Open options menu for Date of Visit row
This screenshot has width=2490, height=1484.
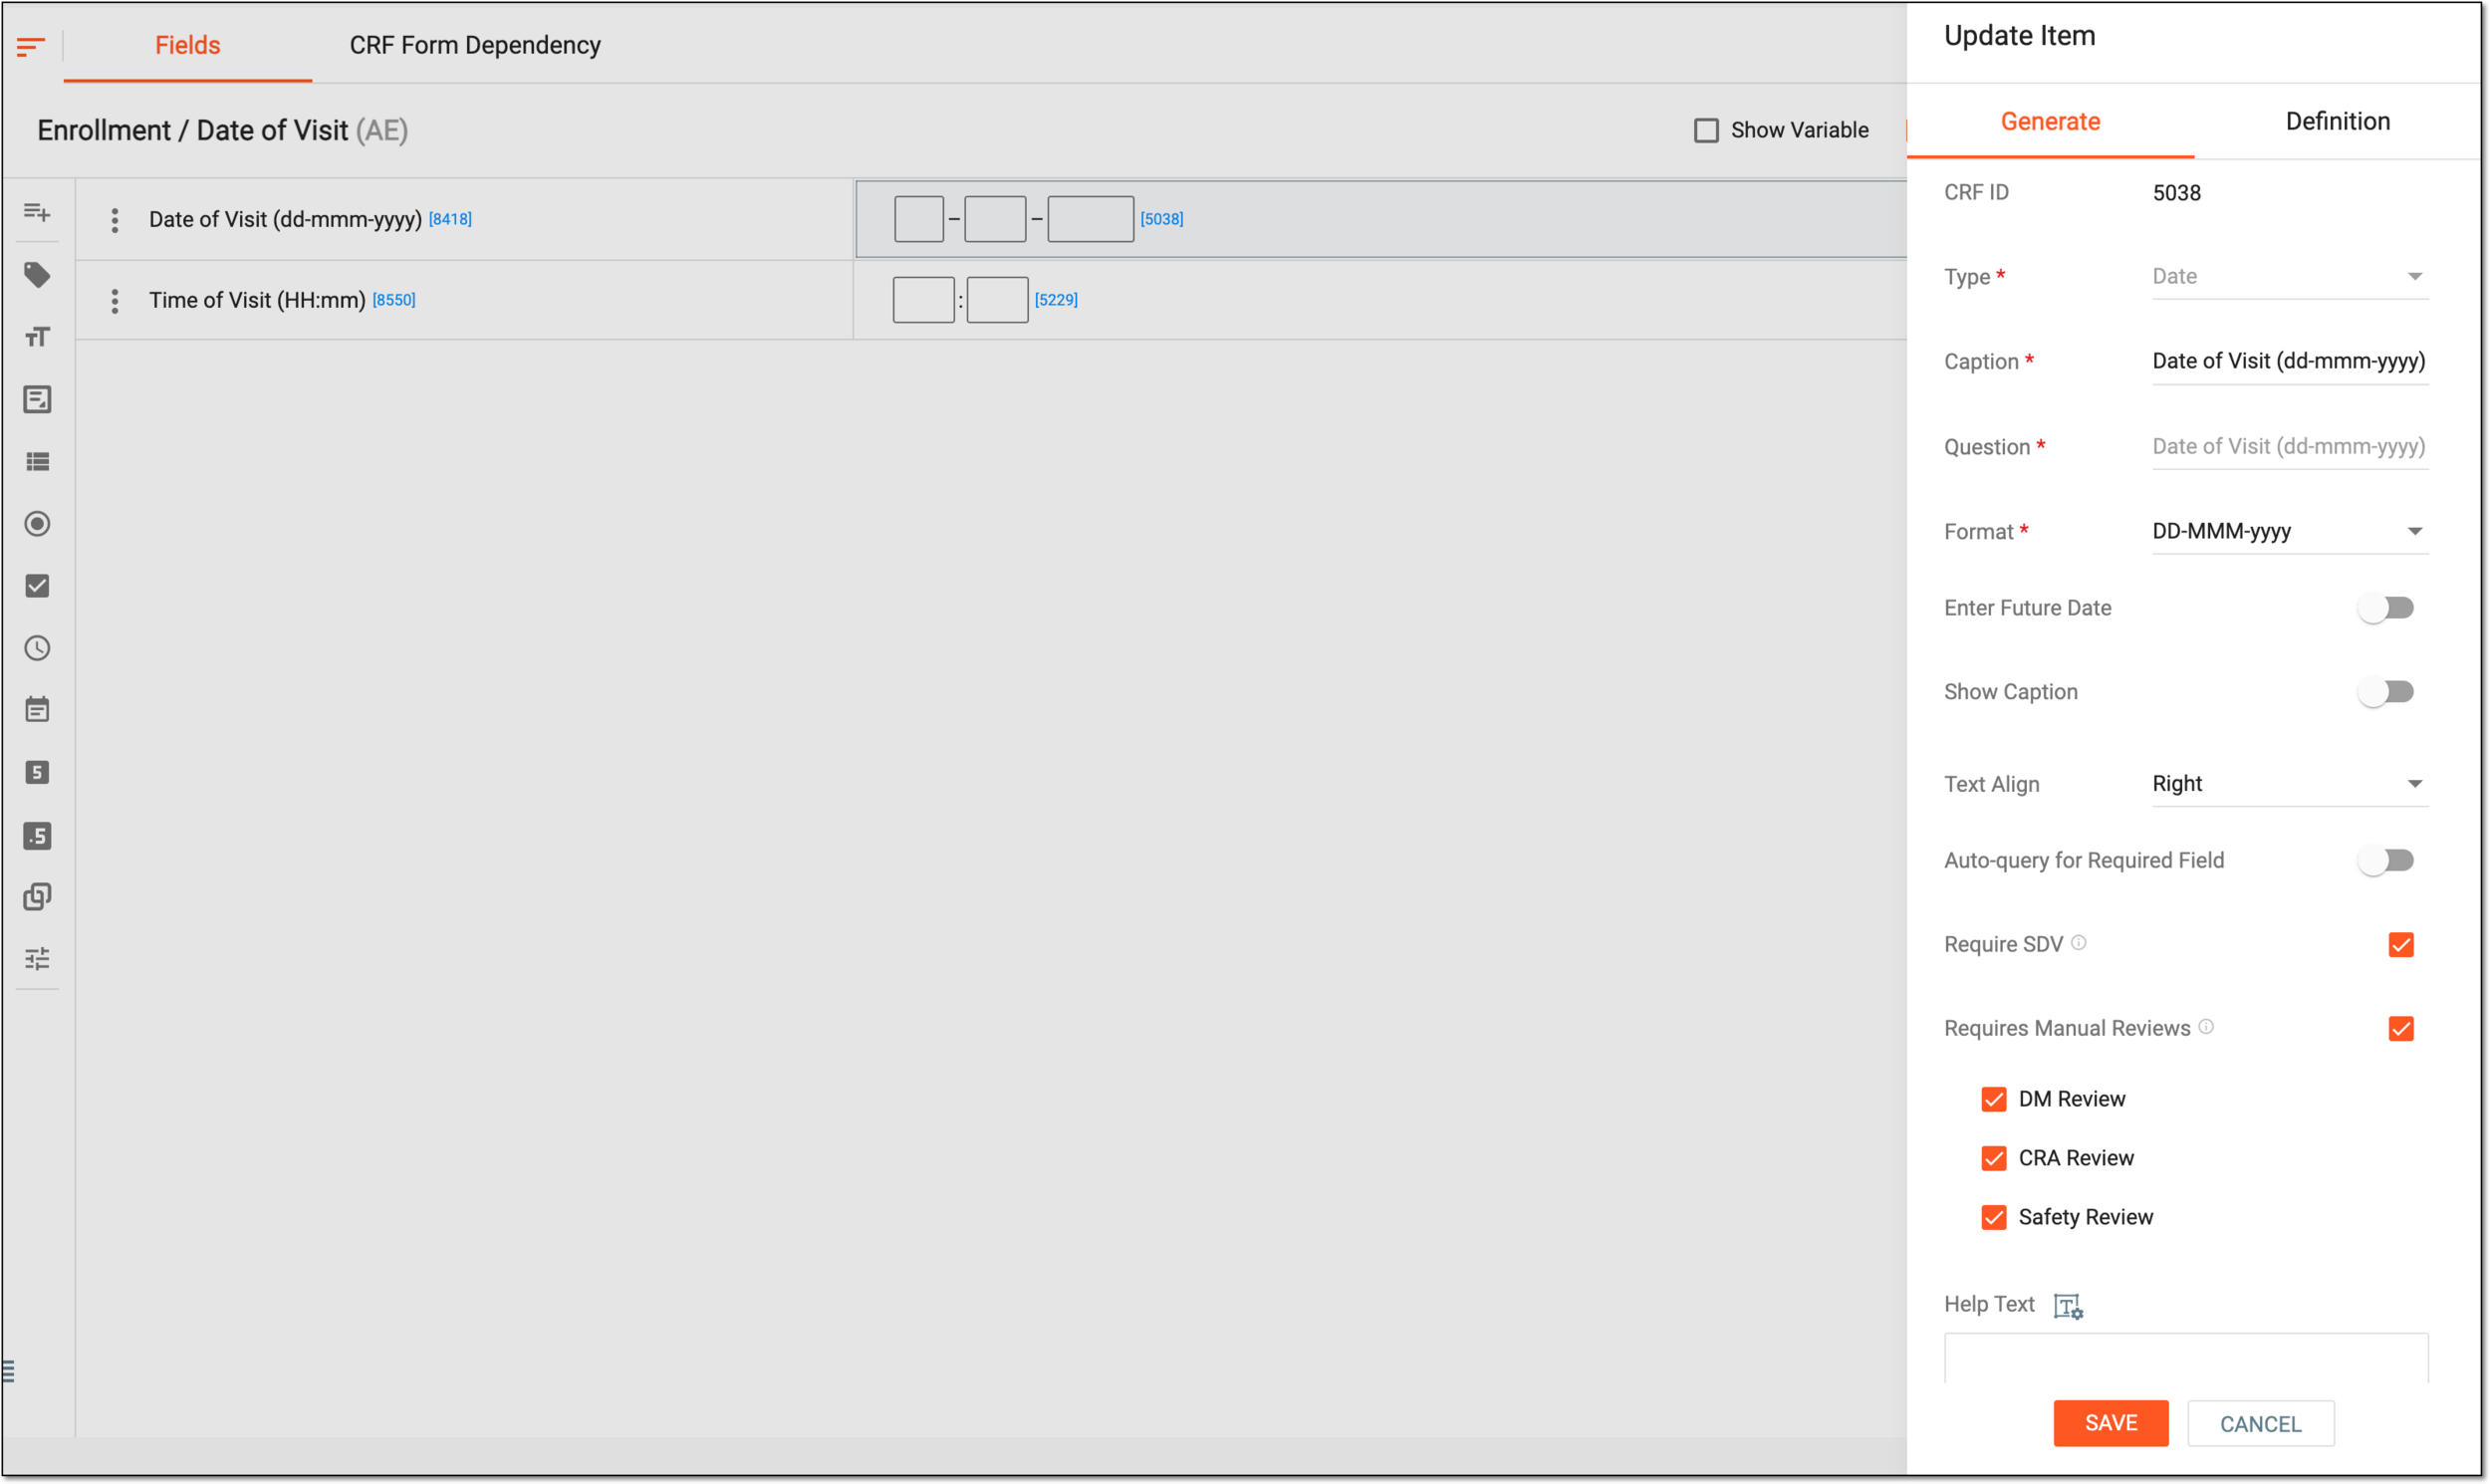(115, 220)
